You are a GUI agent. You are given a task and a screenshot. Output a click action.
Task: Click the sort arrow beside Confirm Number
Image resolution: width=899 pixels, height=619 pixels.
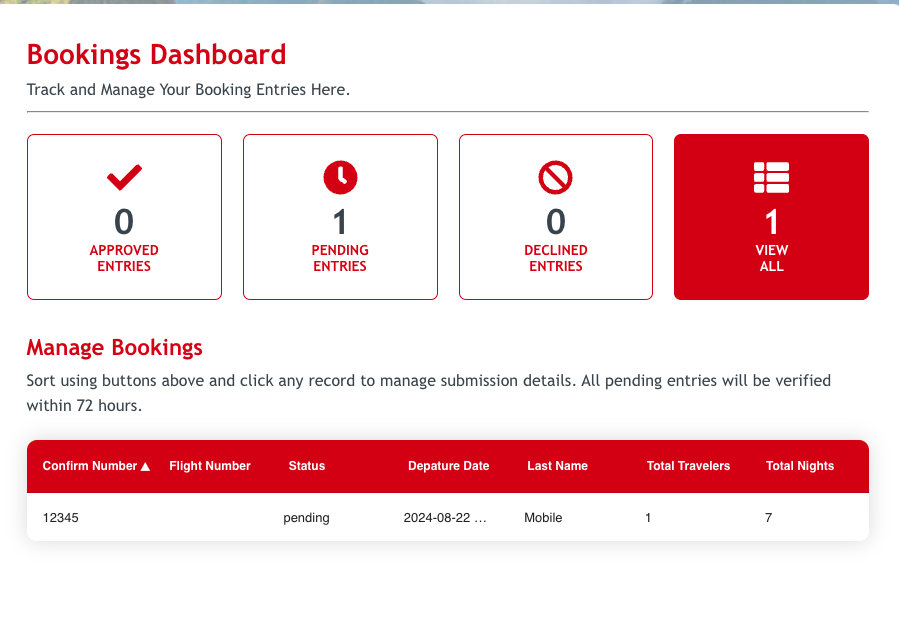[146, 467]
